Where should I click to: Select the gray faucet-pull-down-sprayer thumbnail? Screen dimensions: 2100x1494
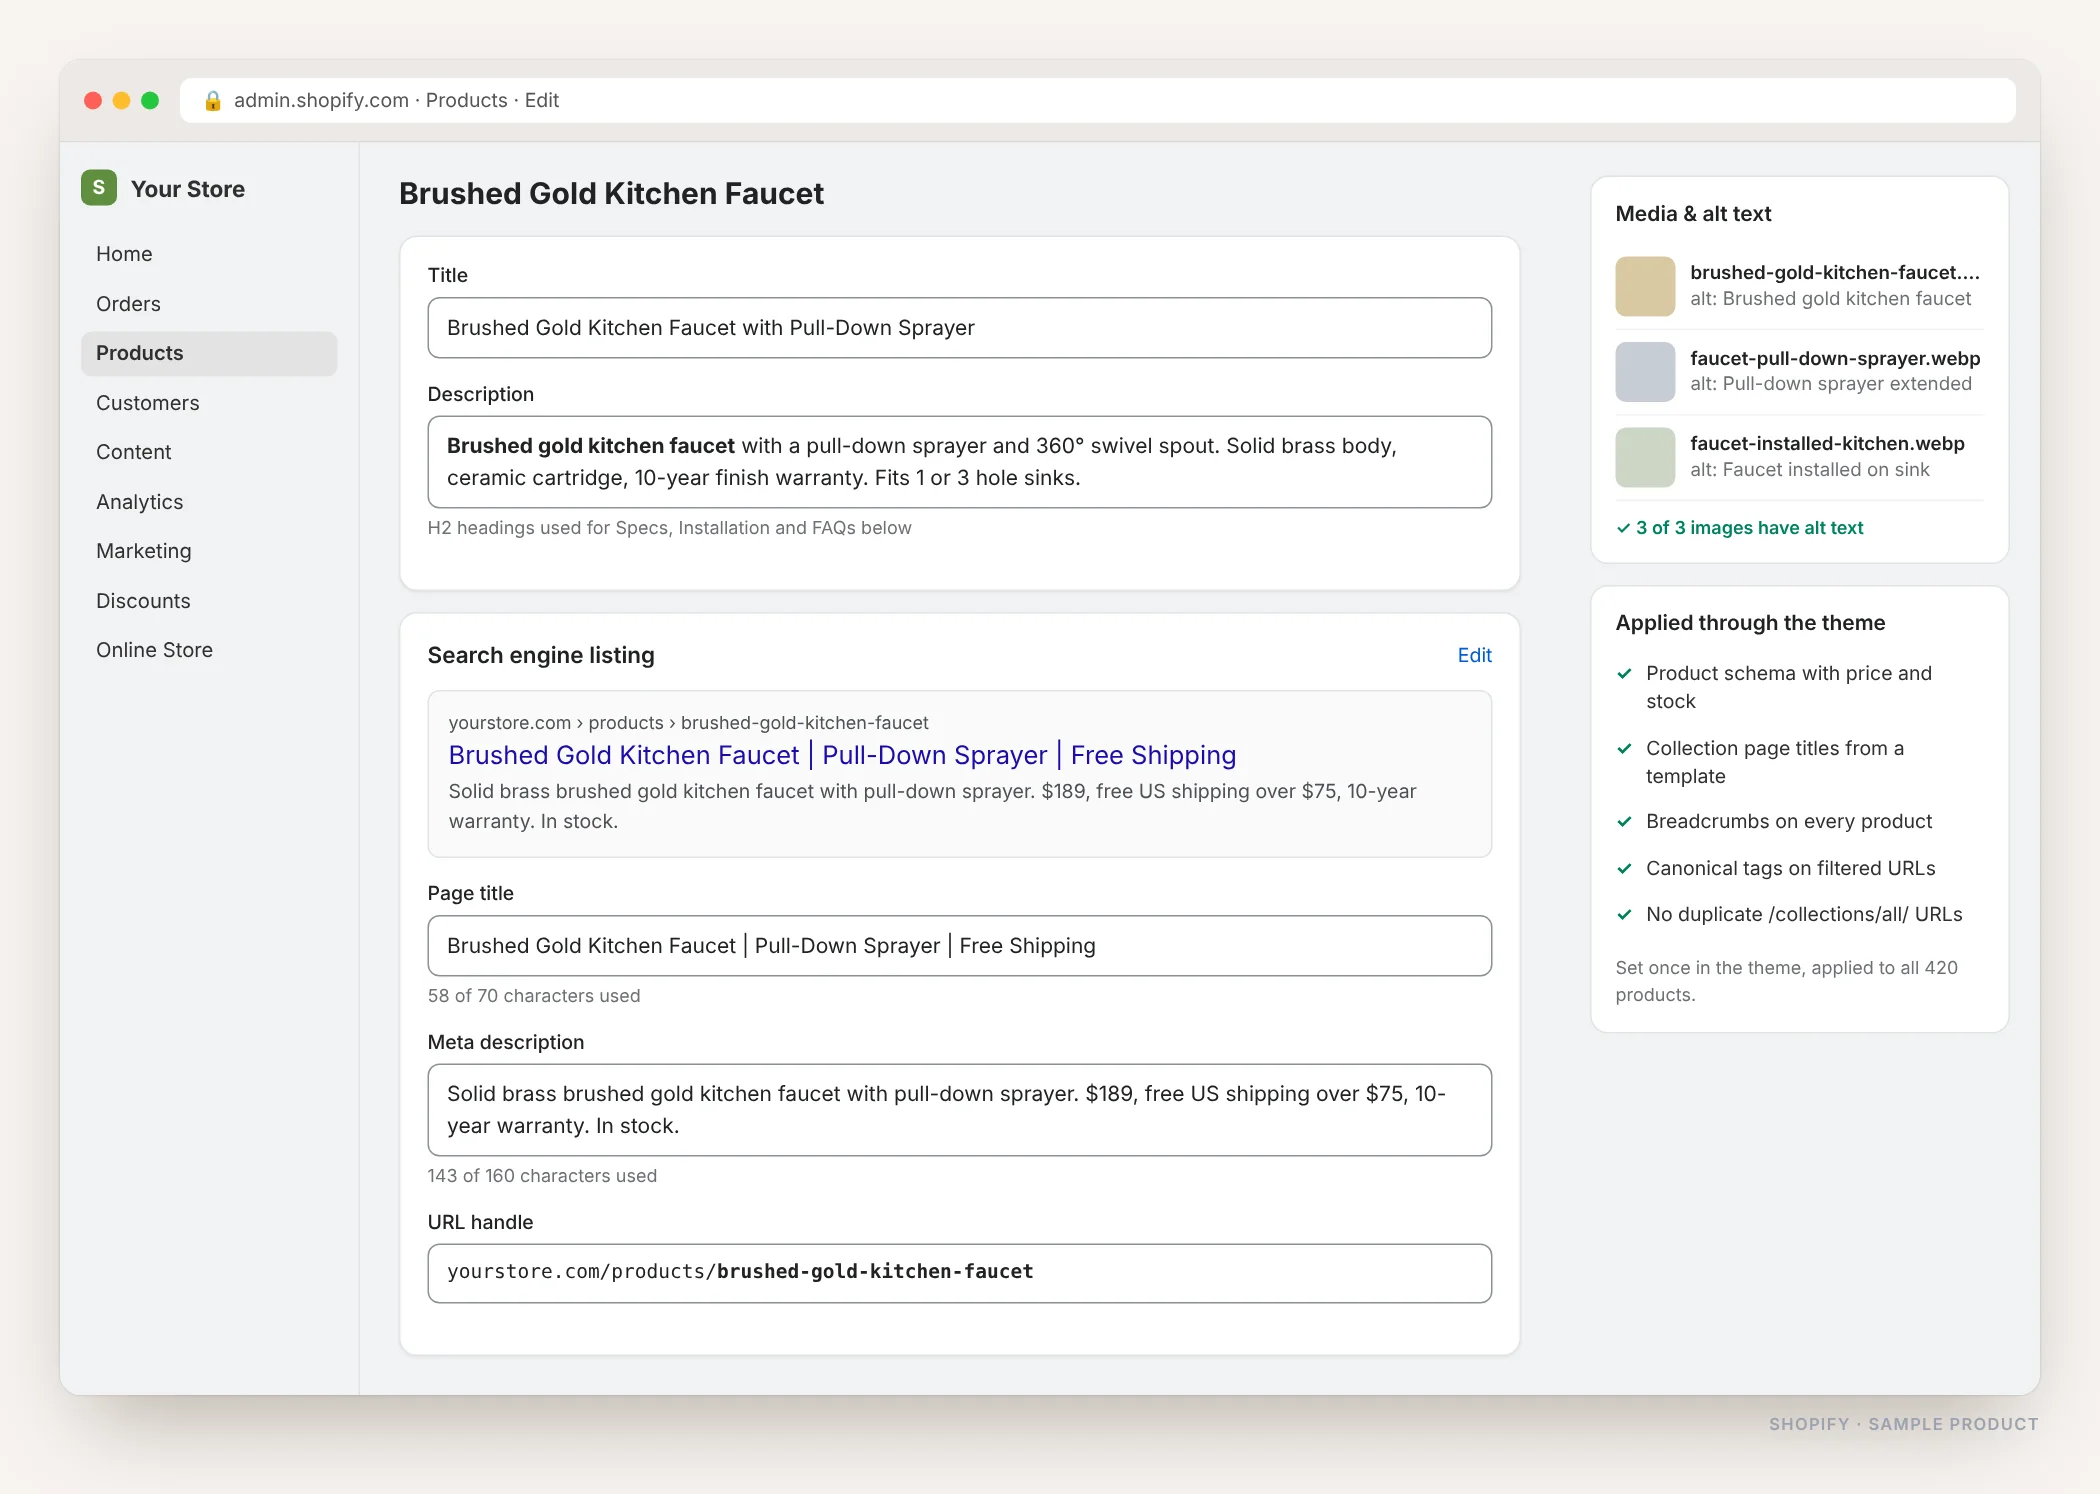(x=1645, y=372)
